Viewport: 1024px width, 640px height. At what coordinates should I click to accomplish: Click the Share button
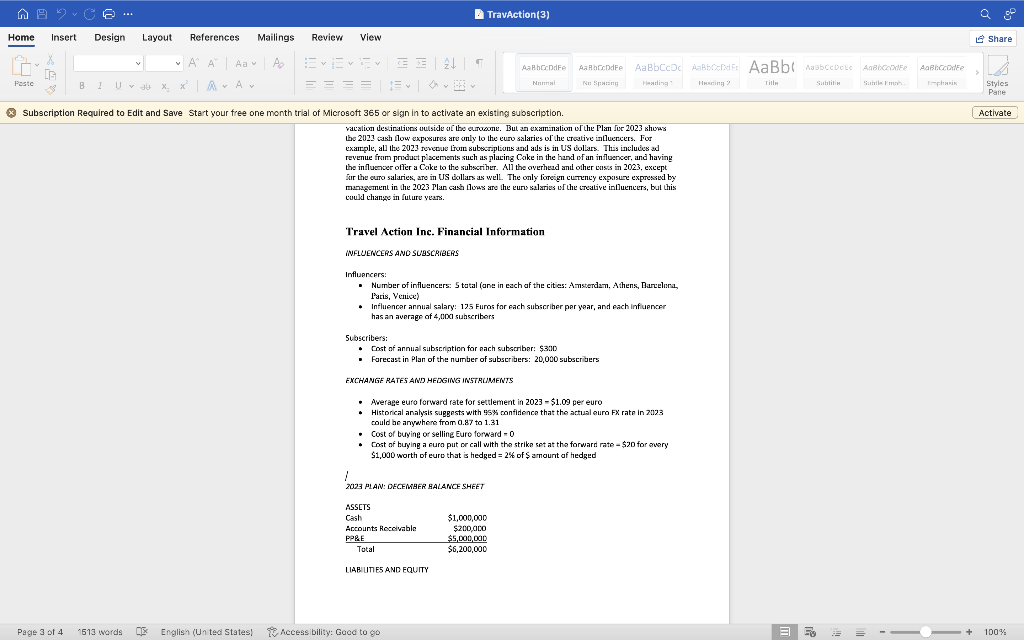pos(993,39)
